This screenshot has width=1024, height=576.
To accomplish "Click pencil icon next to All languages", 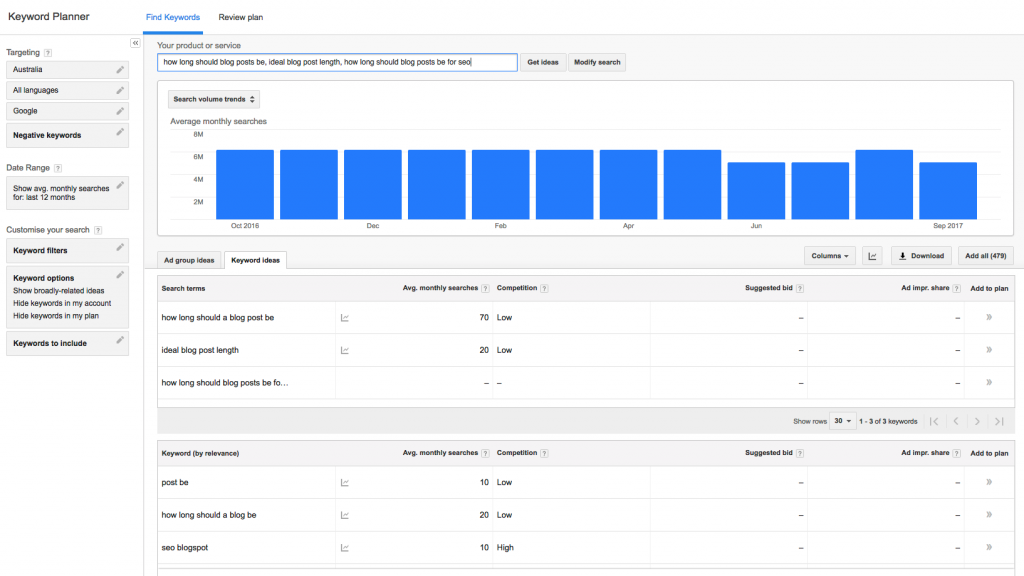I will (x=120, y=91).
